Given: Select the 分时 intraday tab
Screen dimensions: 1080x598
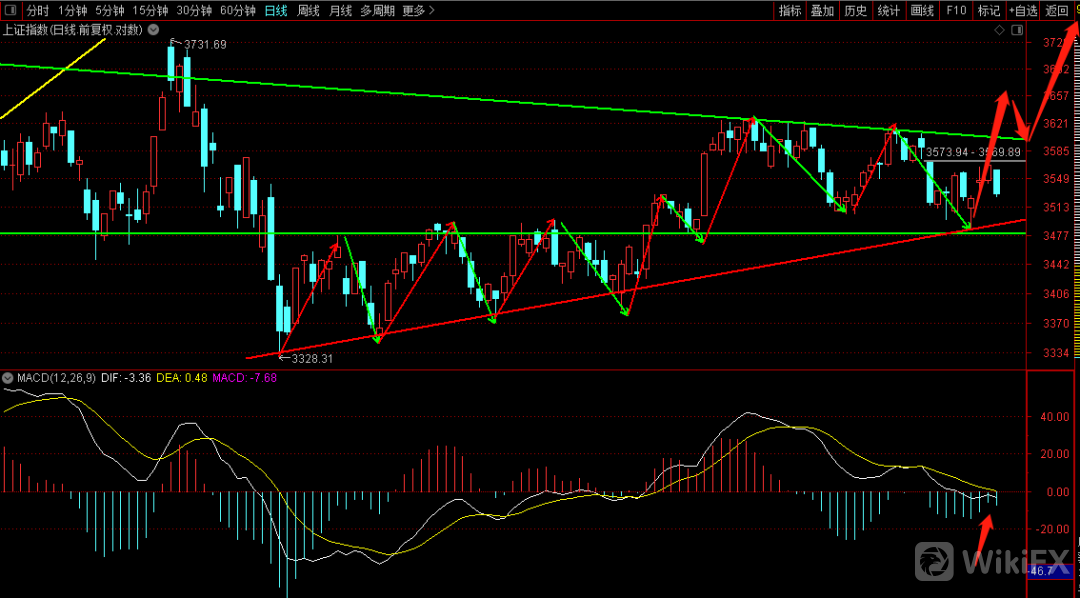Looking at the screenshot, I should click(37, 11).
